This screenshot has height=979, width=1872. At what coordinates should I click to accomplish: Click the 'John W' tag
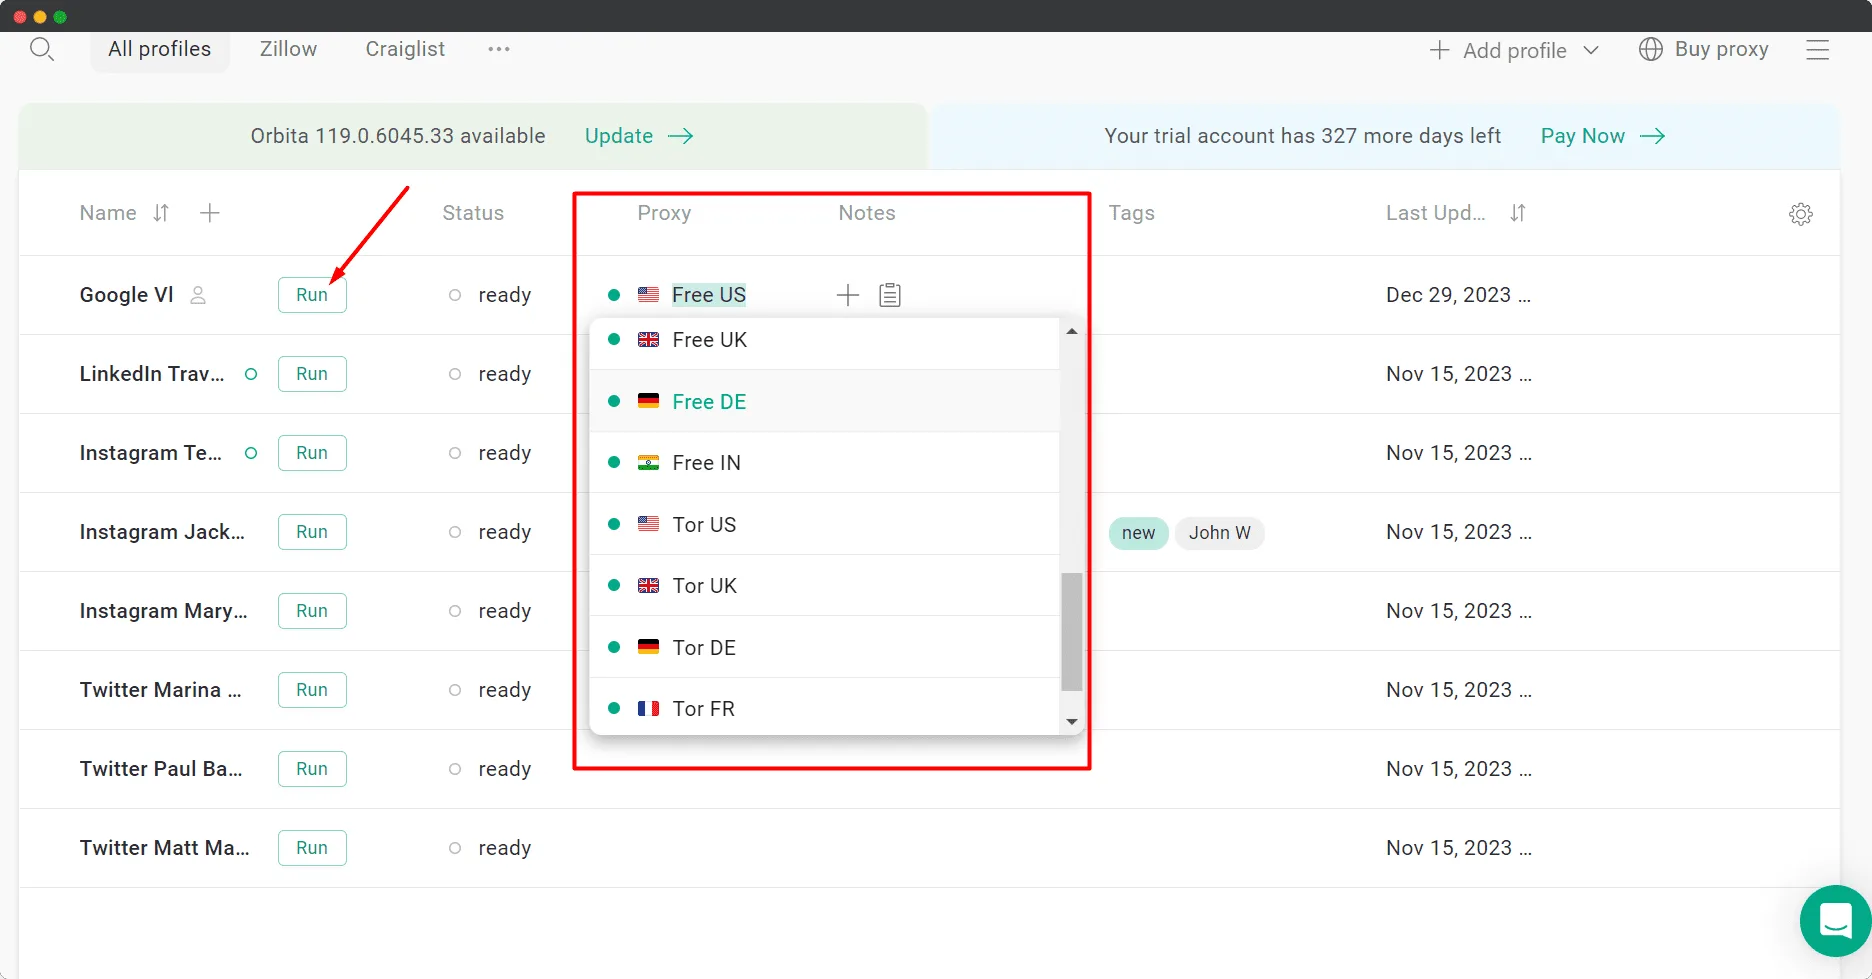pyautogui.click(x=1219, y=533)
